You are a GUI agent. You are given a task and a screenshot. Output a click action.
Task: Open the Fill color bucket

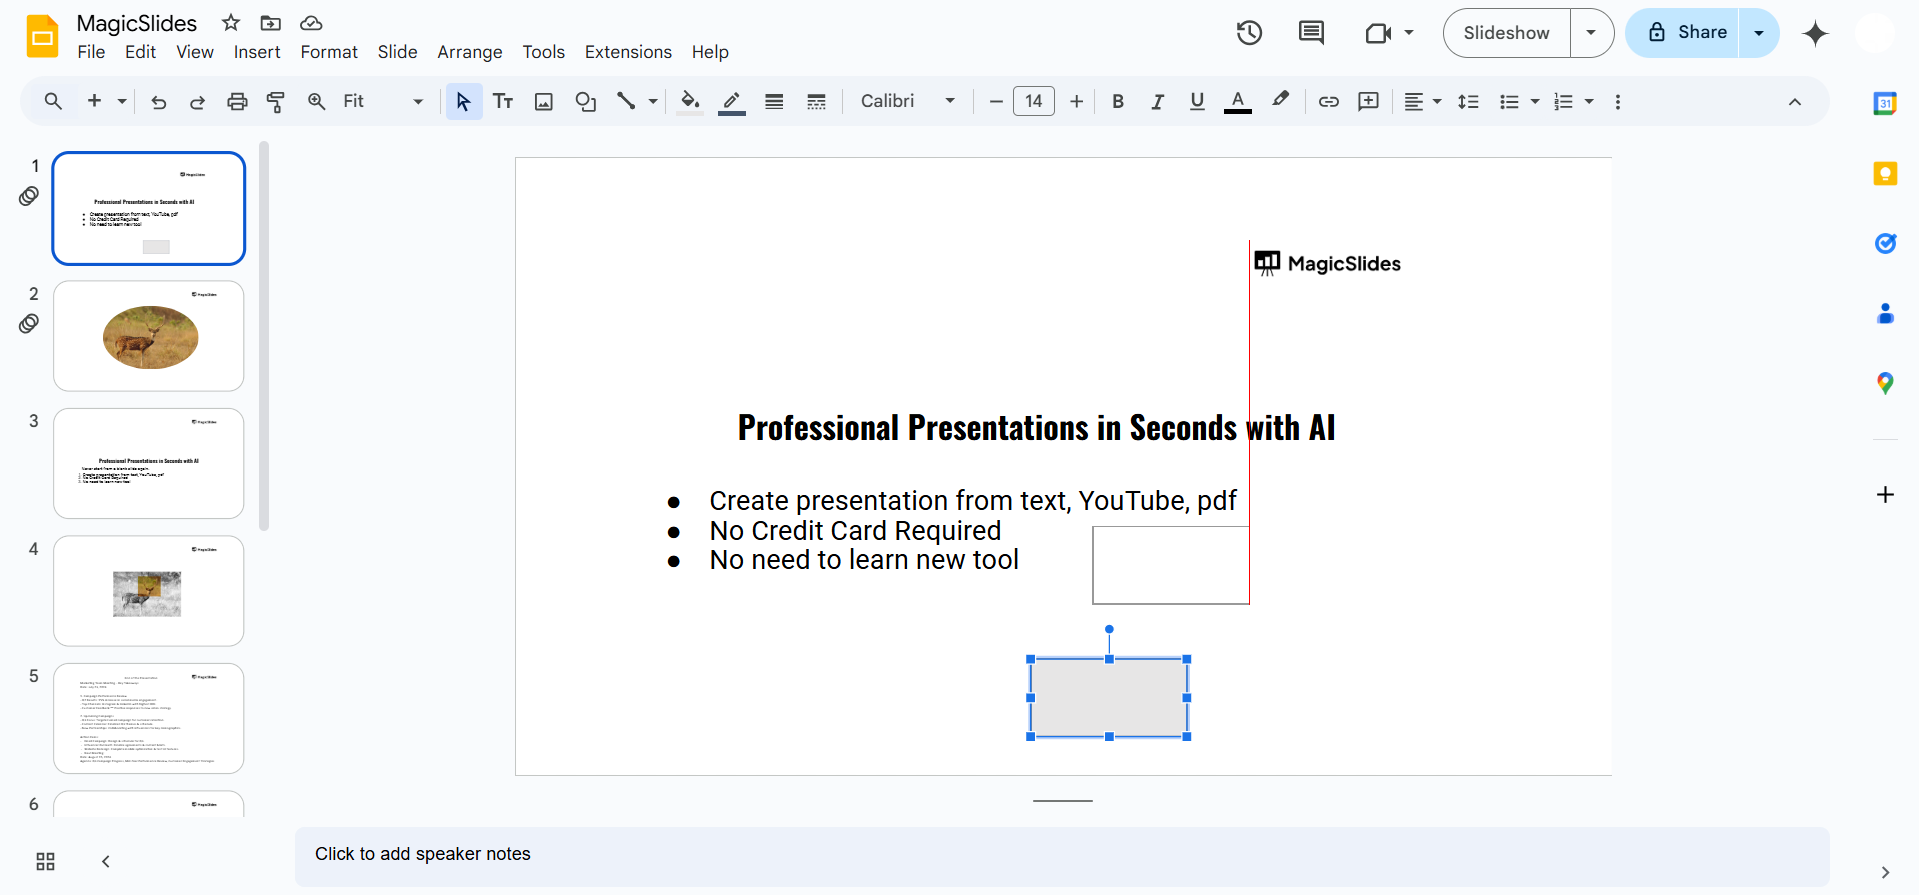[x=690, y=101]
